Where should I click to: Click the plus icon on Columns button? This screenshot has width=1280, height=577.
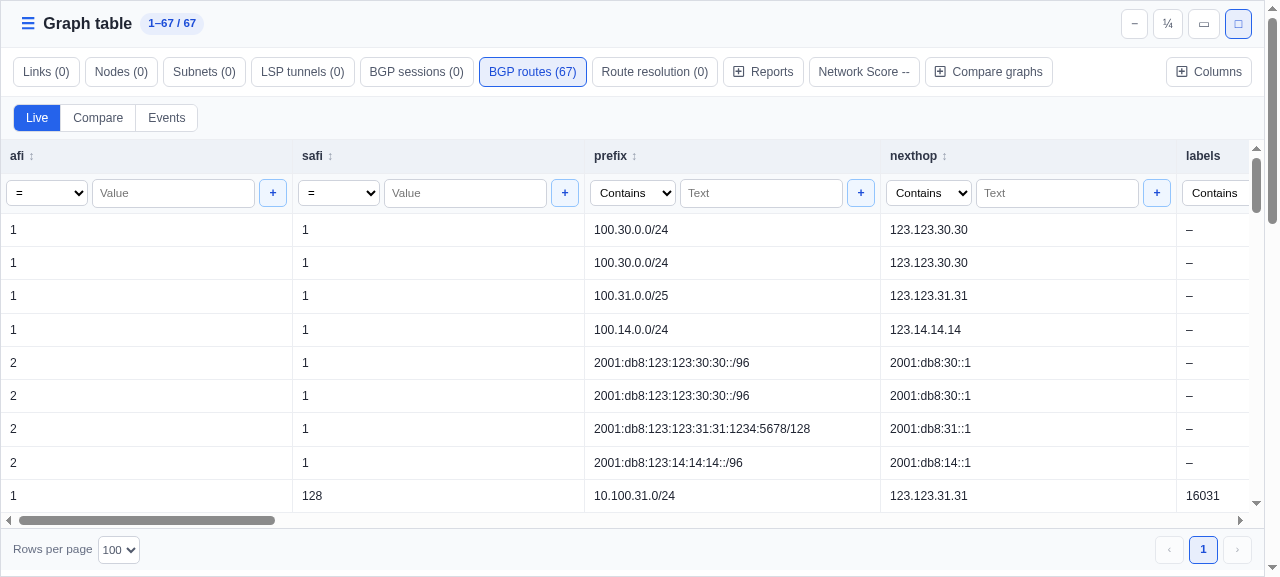(x=1182, y=72)
